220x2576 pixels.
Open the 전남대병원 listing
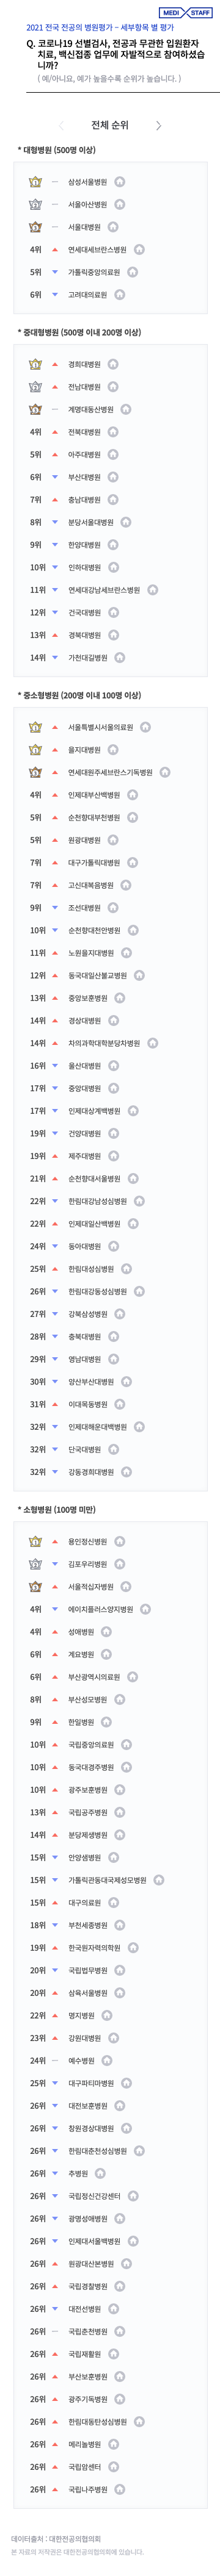84,387
